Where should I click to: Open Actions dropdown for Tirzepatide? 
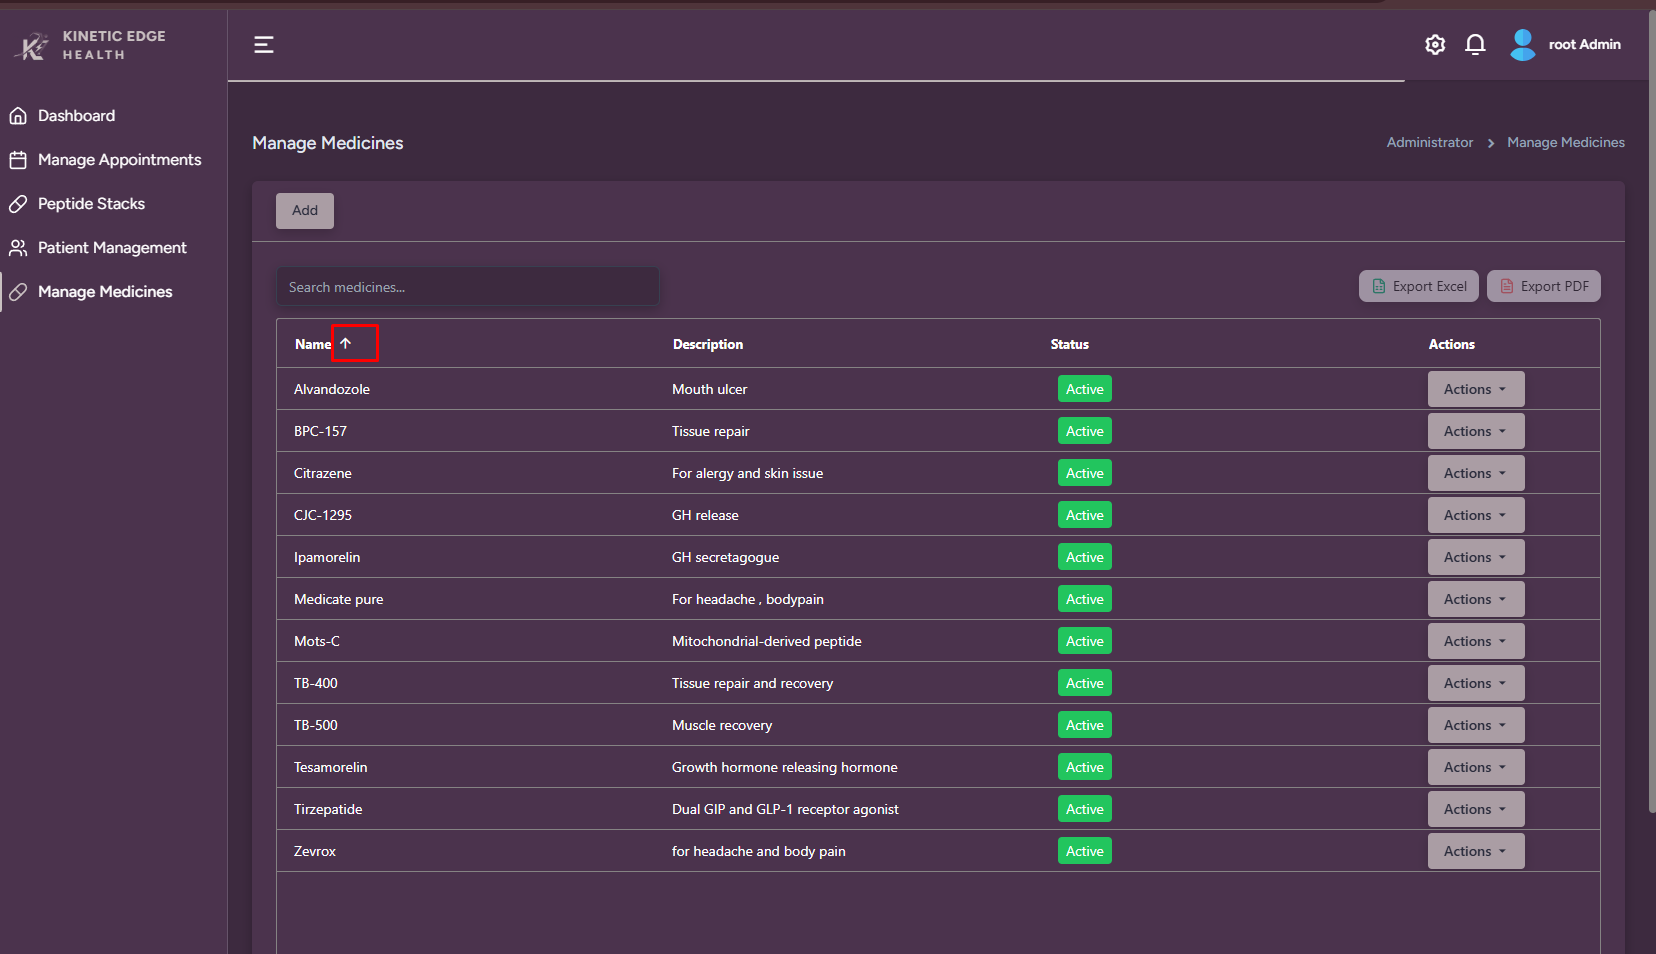pyautogui.click(x=1475, y=810)
